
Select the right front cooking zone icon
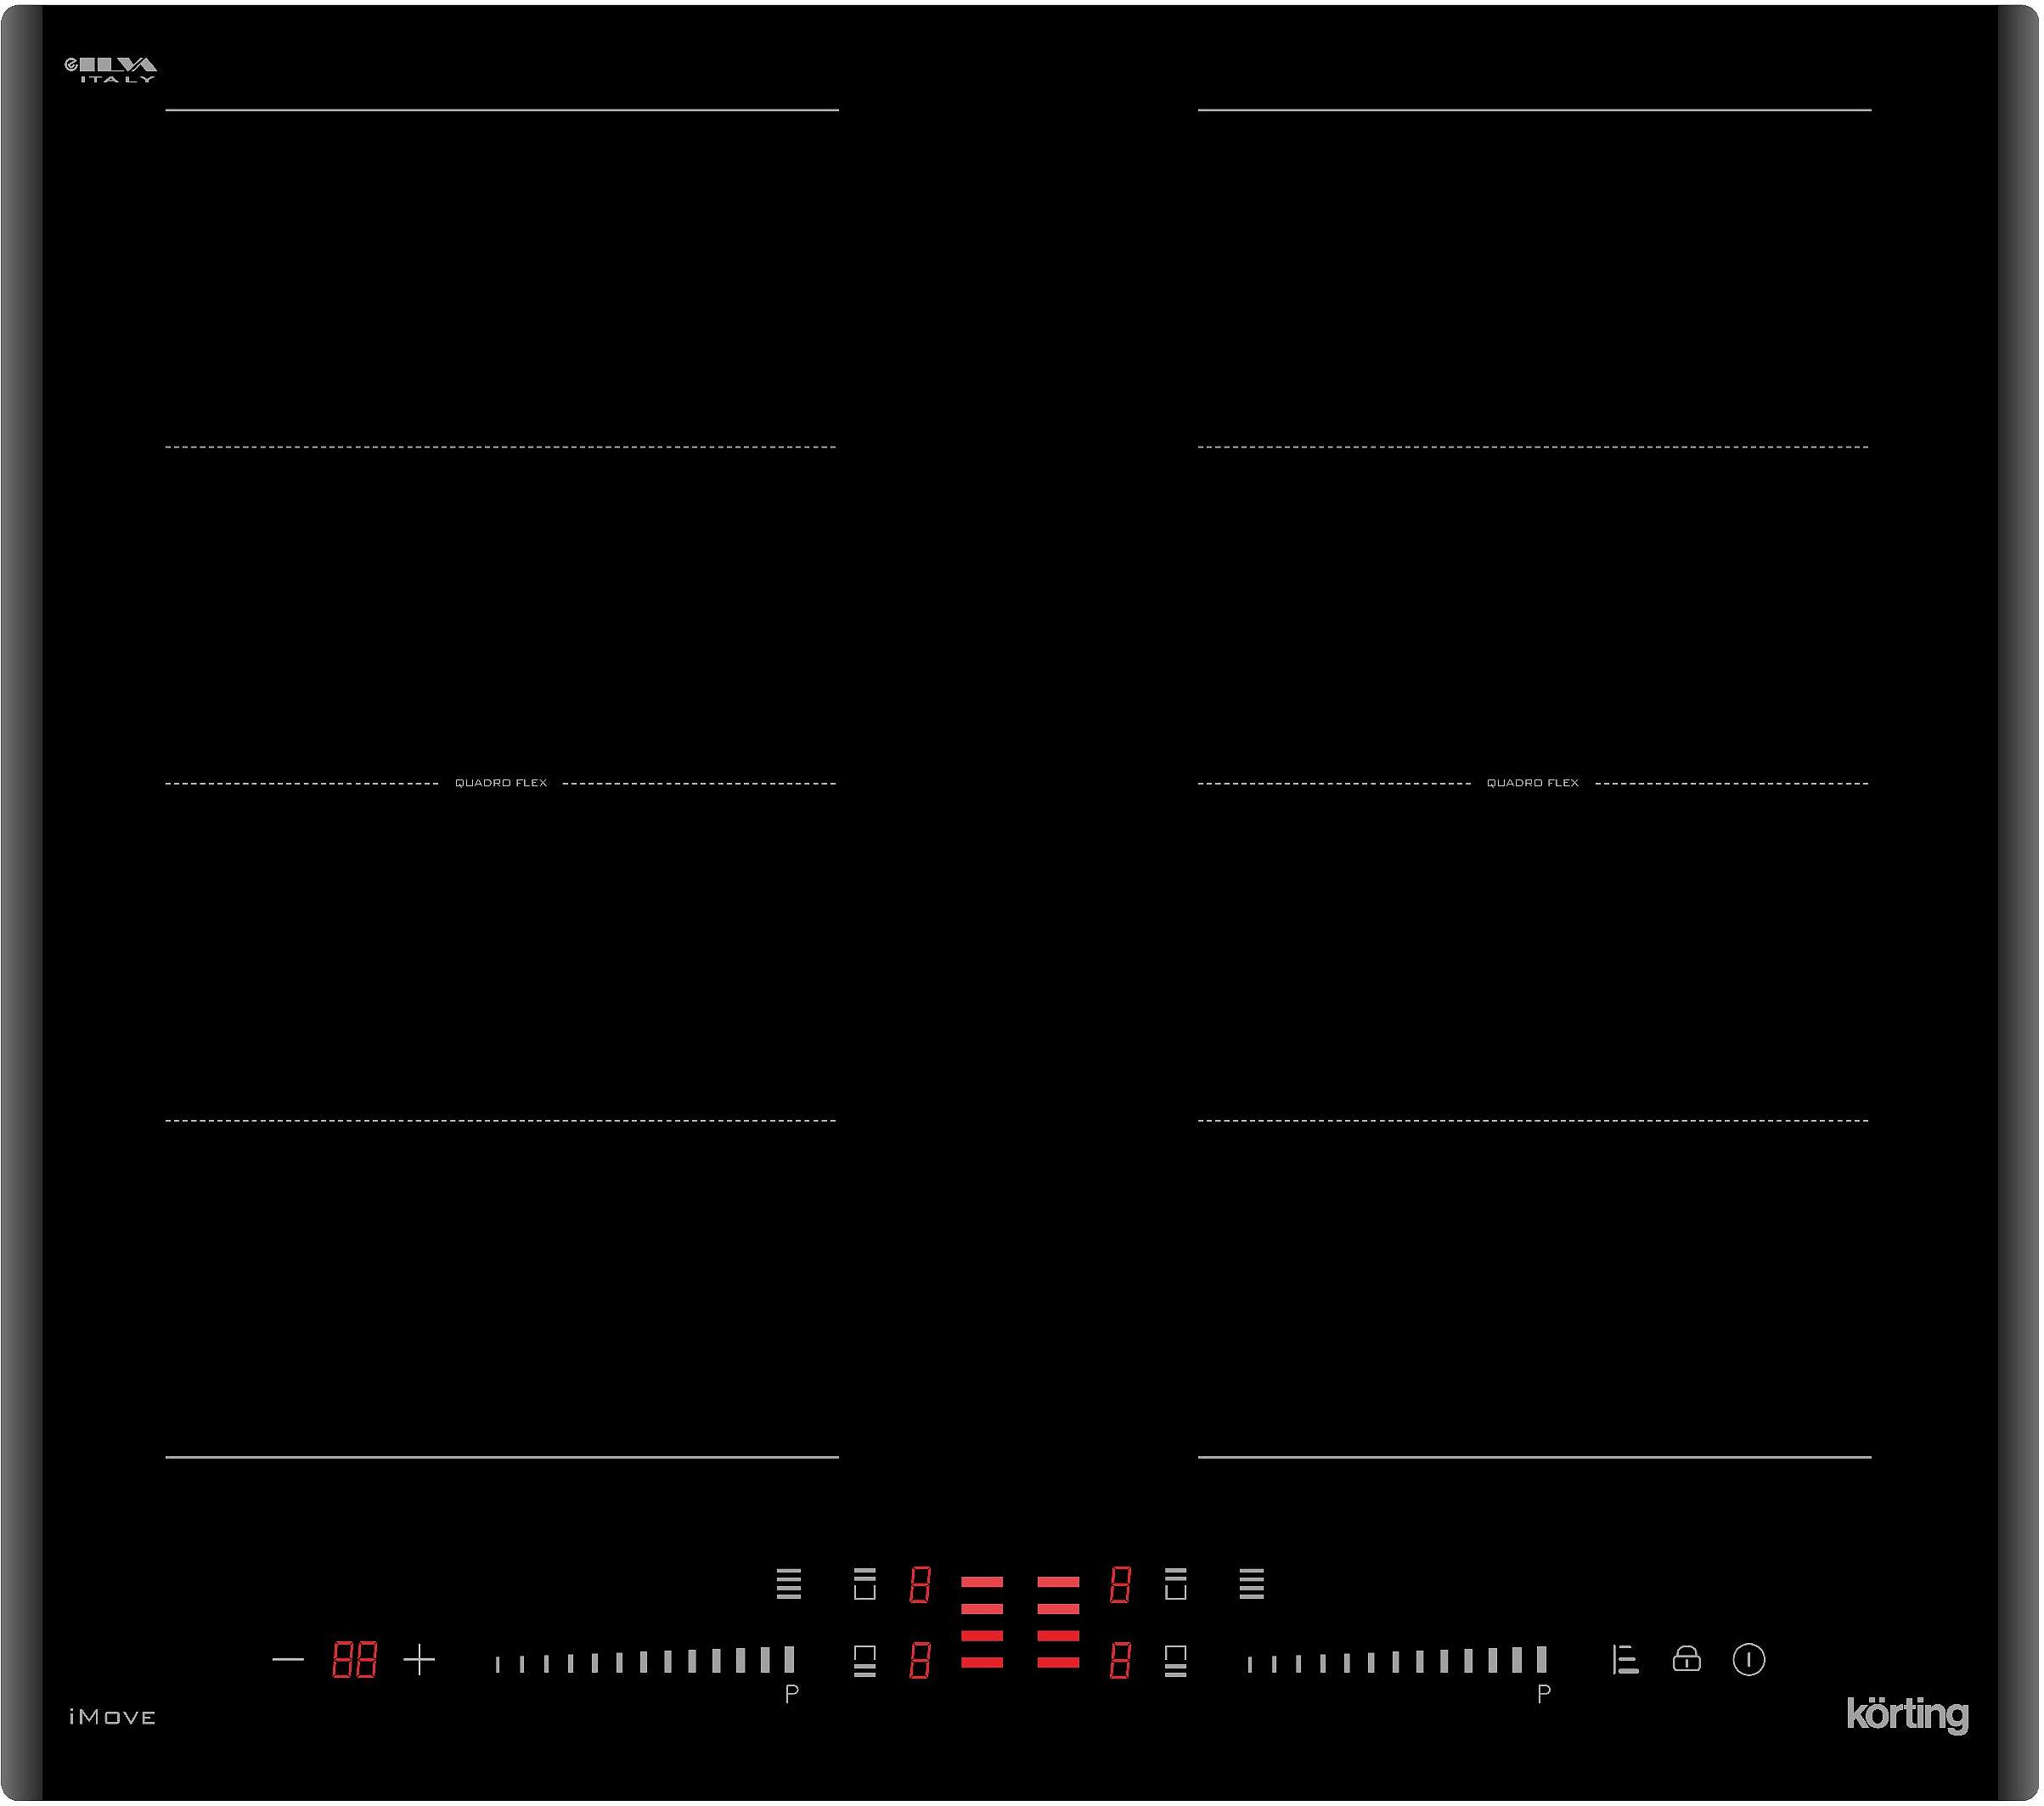[x=1176, y=1662]
